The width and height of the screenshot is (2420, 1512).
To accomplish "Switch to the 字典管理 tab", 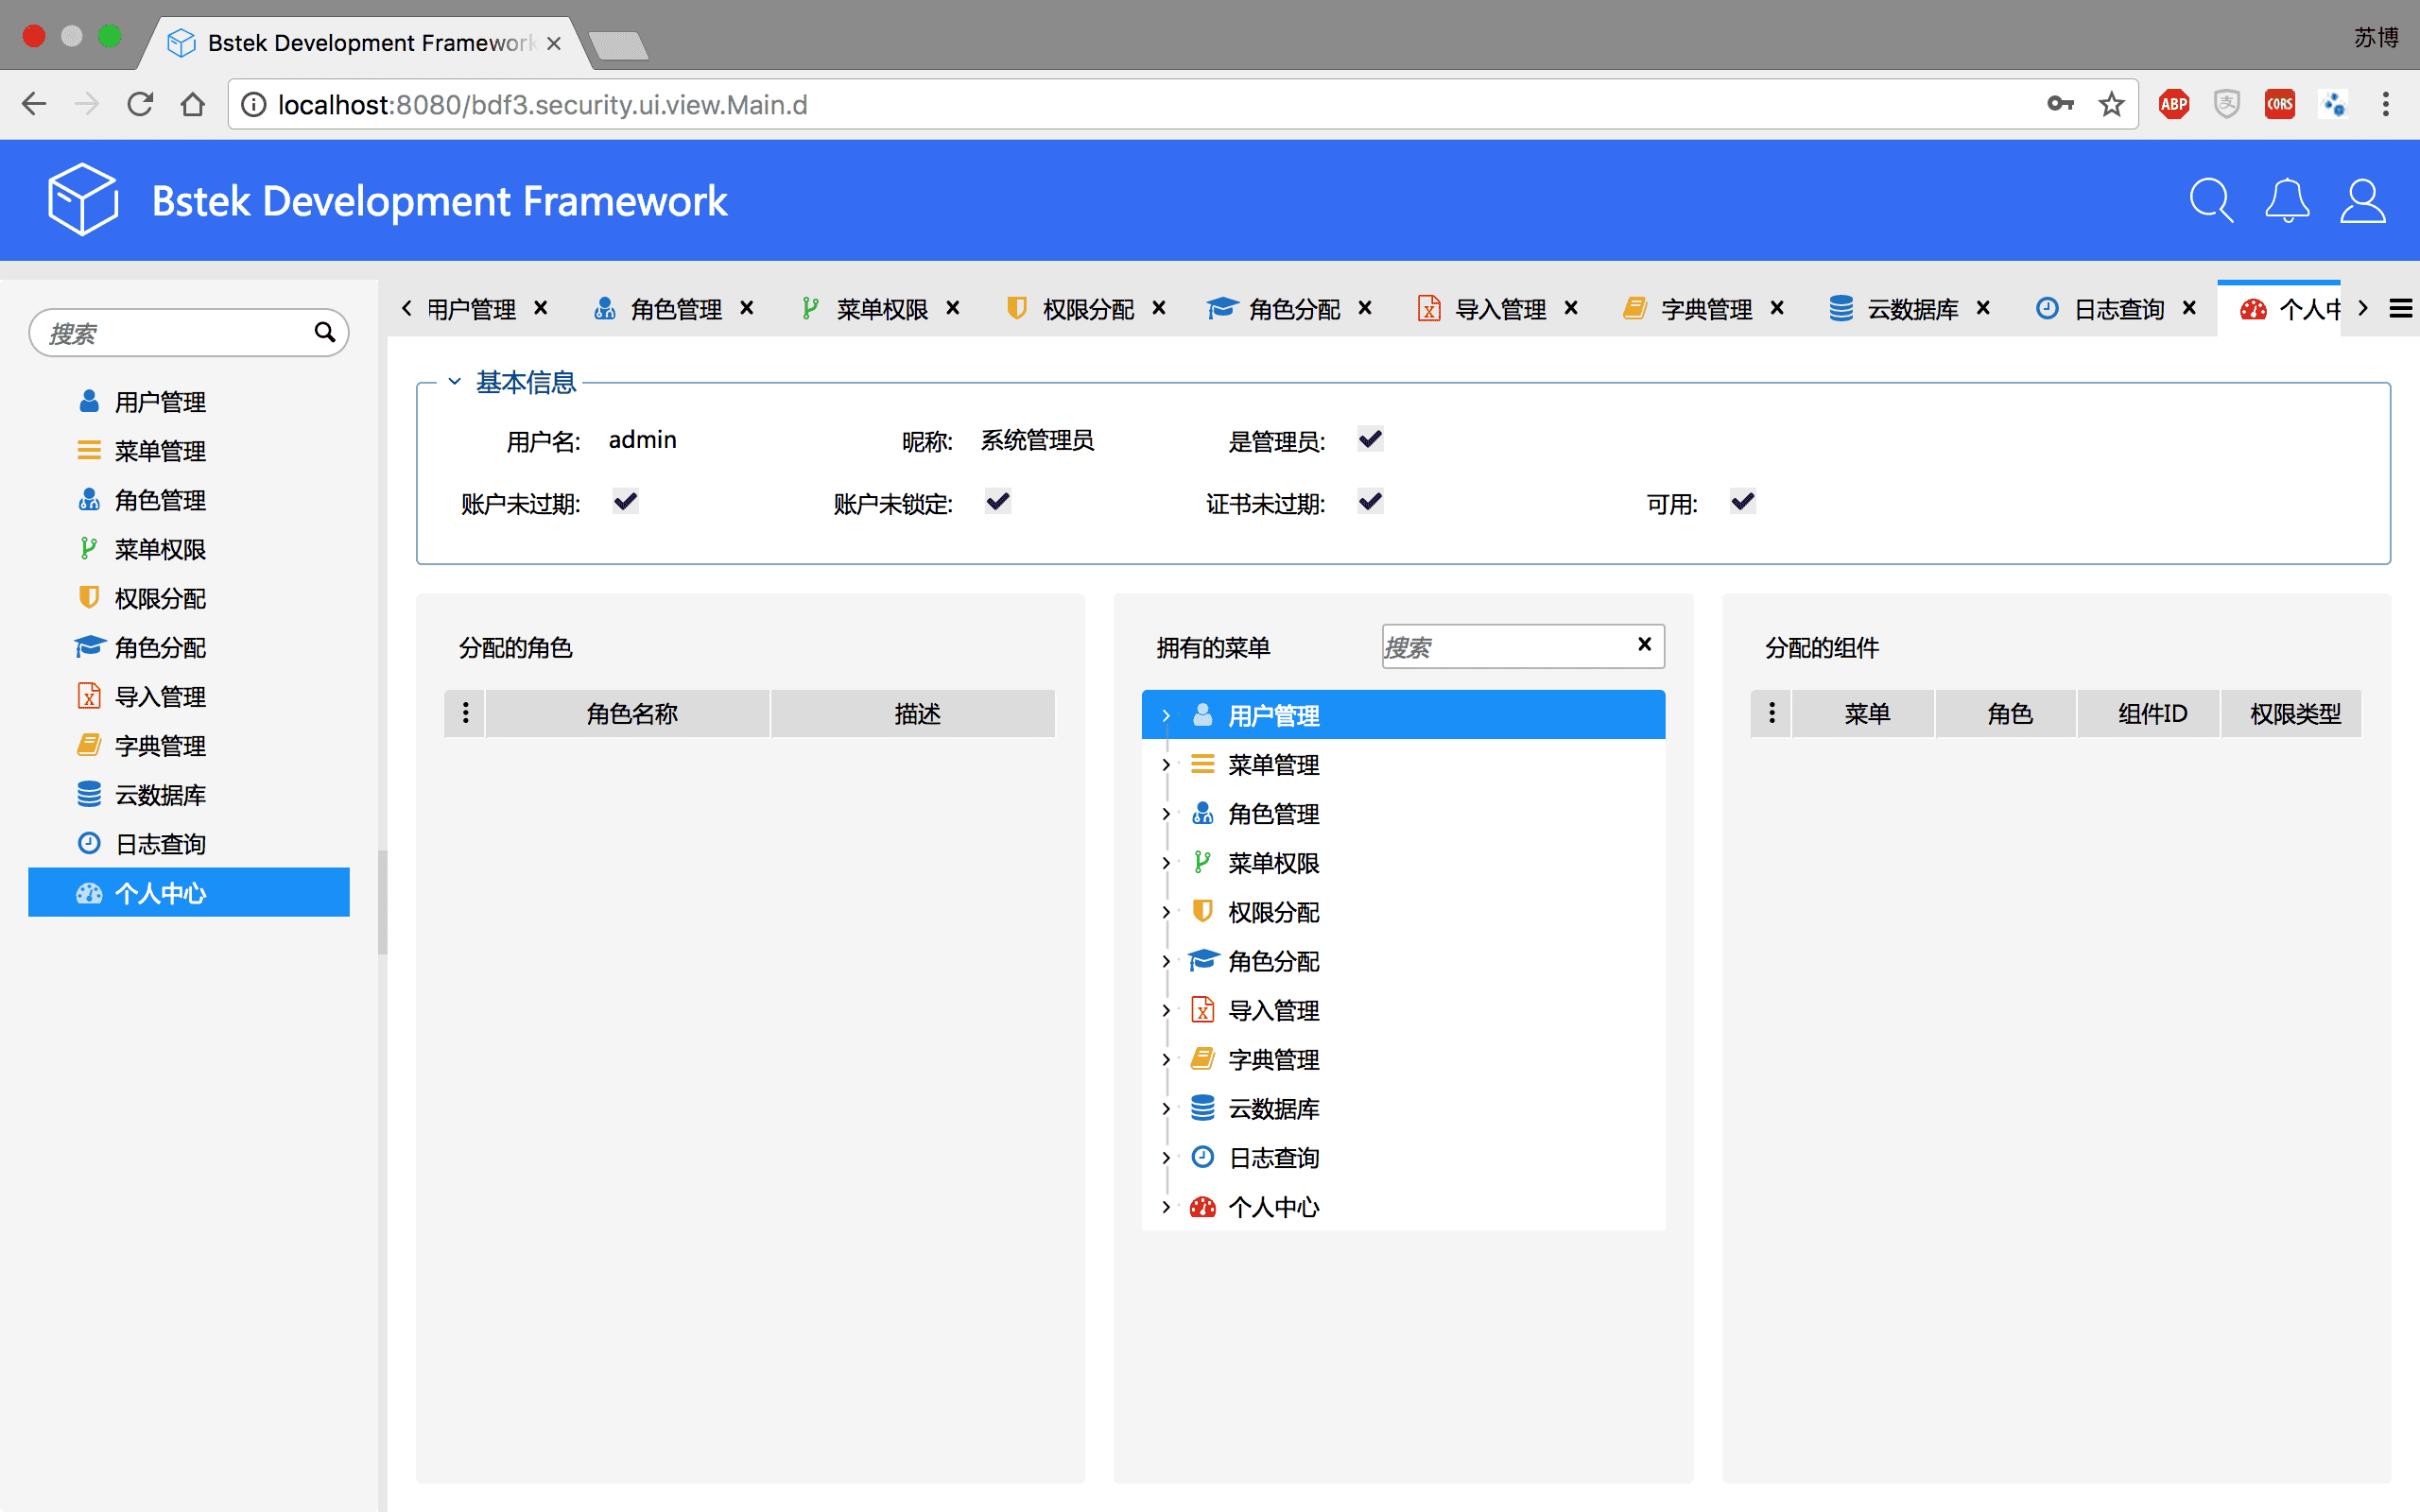I will pyautogui.click(x=1705, y=310).
